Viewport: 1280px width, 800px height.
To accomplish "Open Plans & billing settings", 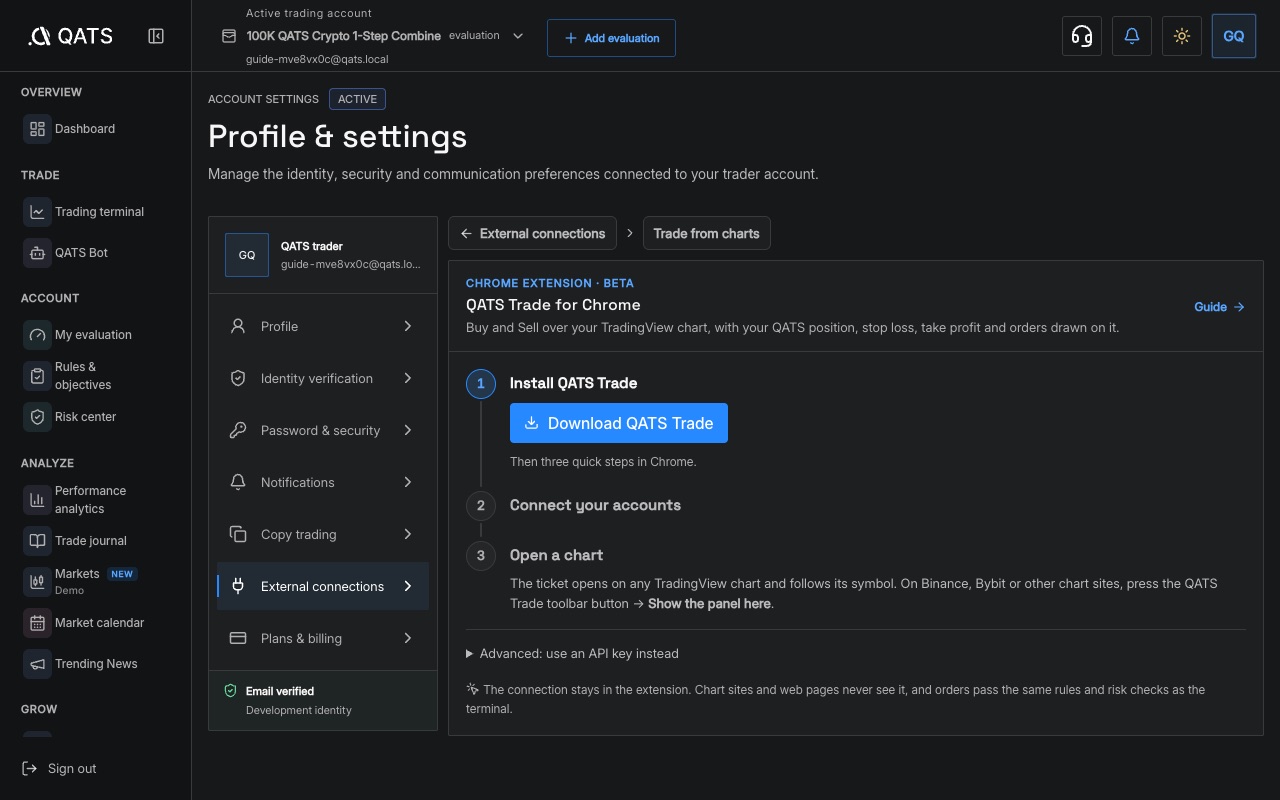I will click(x=323, y=638).
